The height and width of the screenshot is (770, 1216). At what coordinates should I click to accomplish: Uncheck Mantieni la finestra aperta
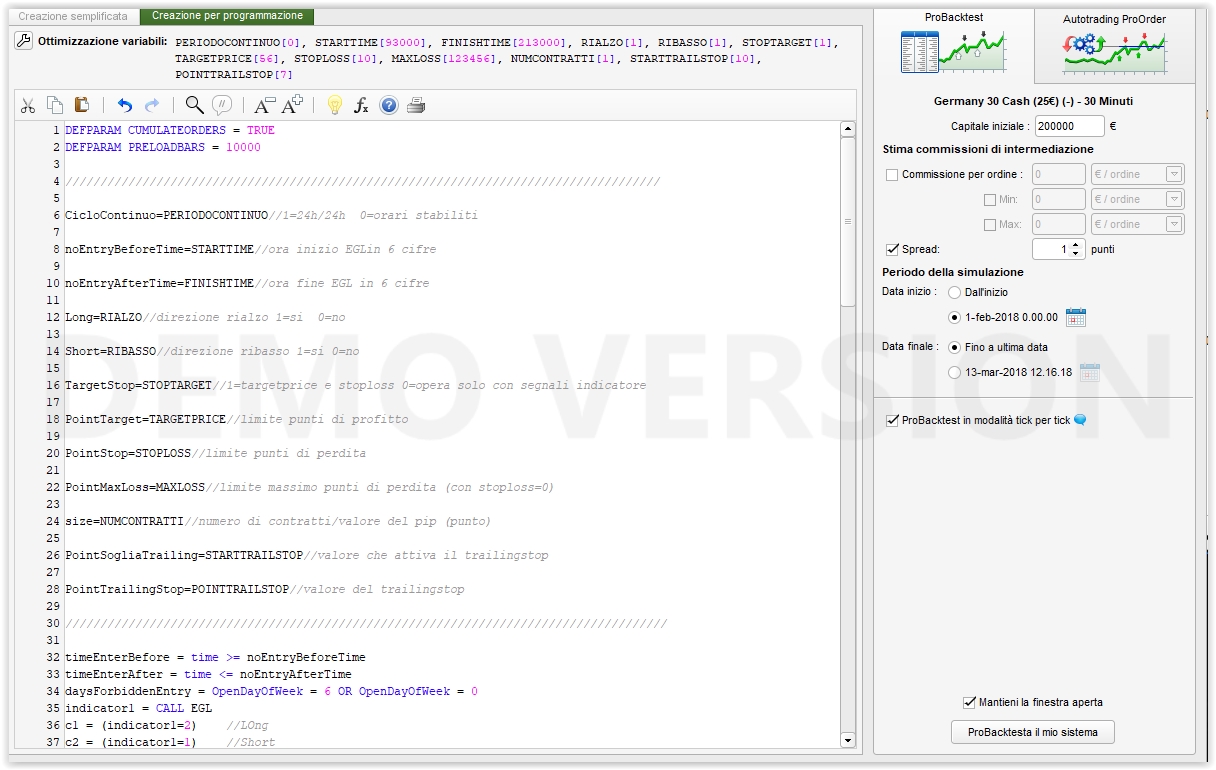click(969, 702)
